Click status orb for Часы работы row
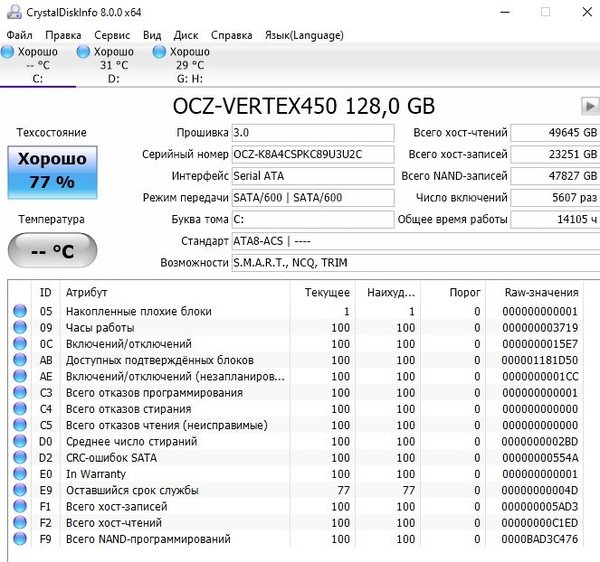The width and height of the screenshot is (600, 562). pos(19,328)
